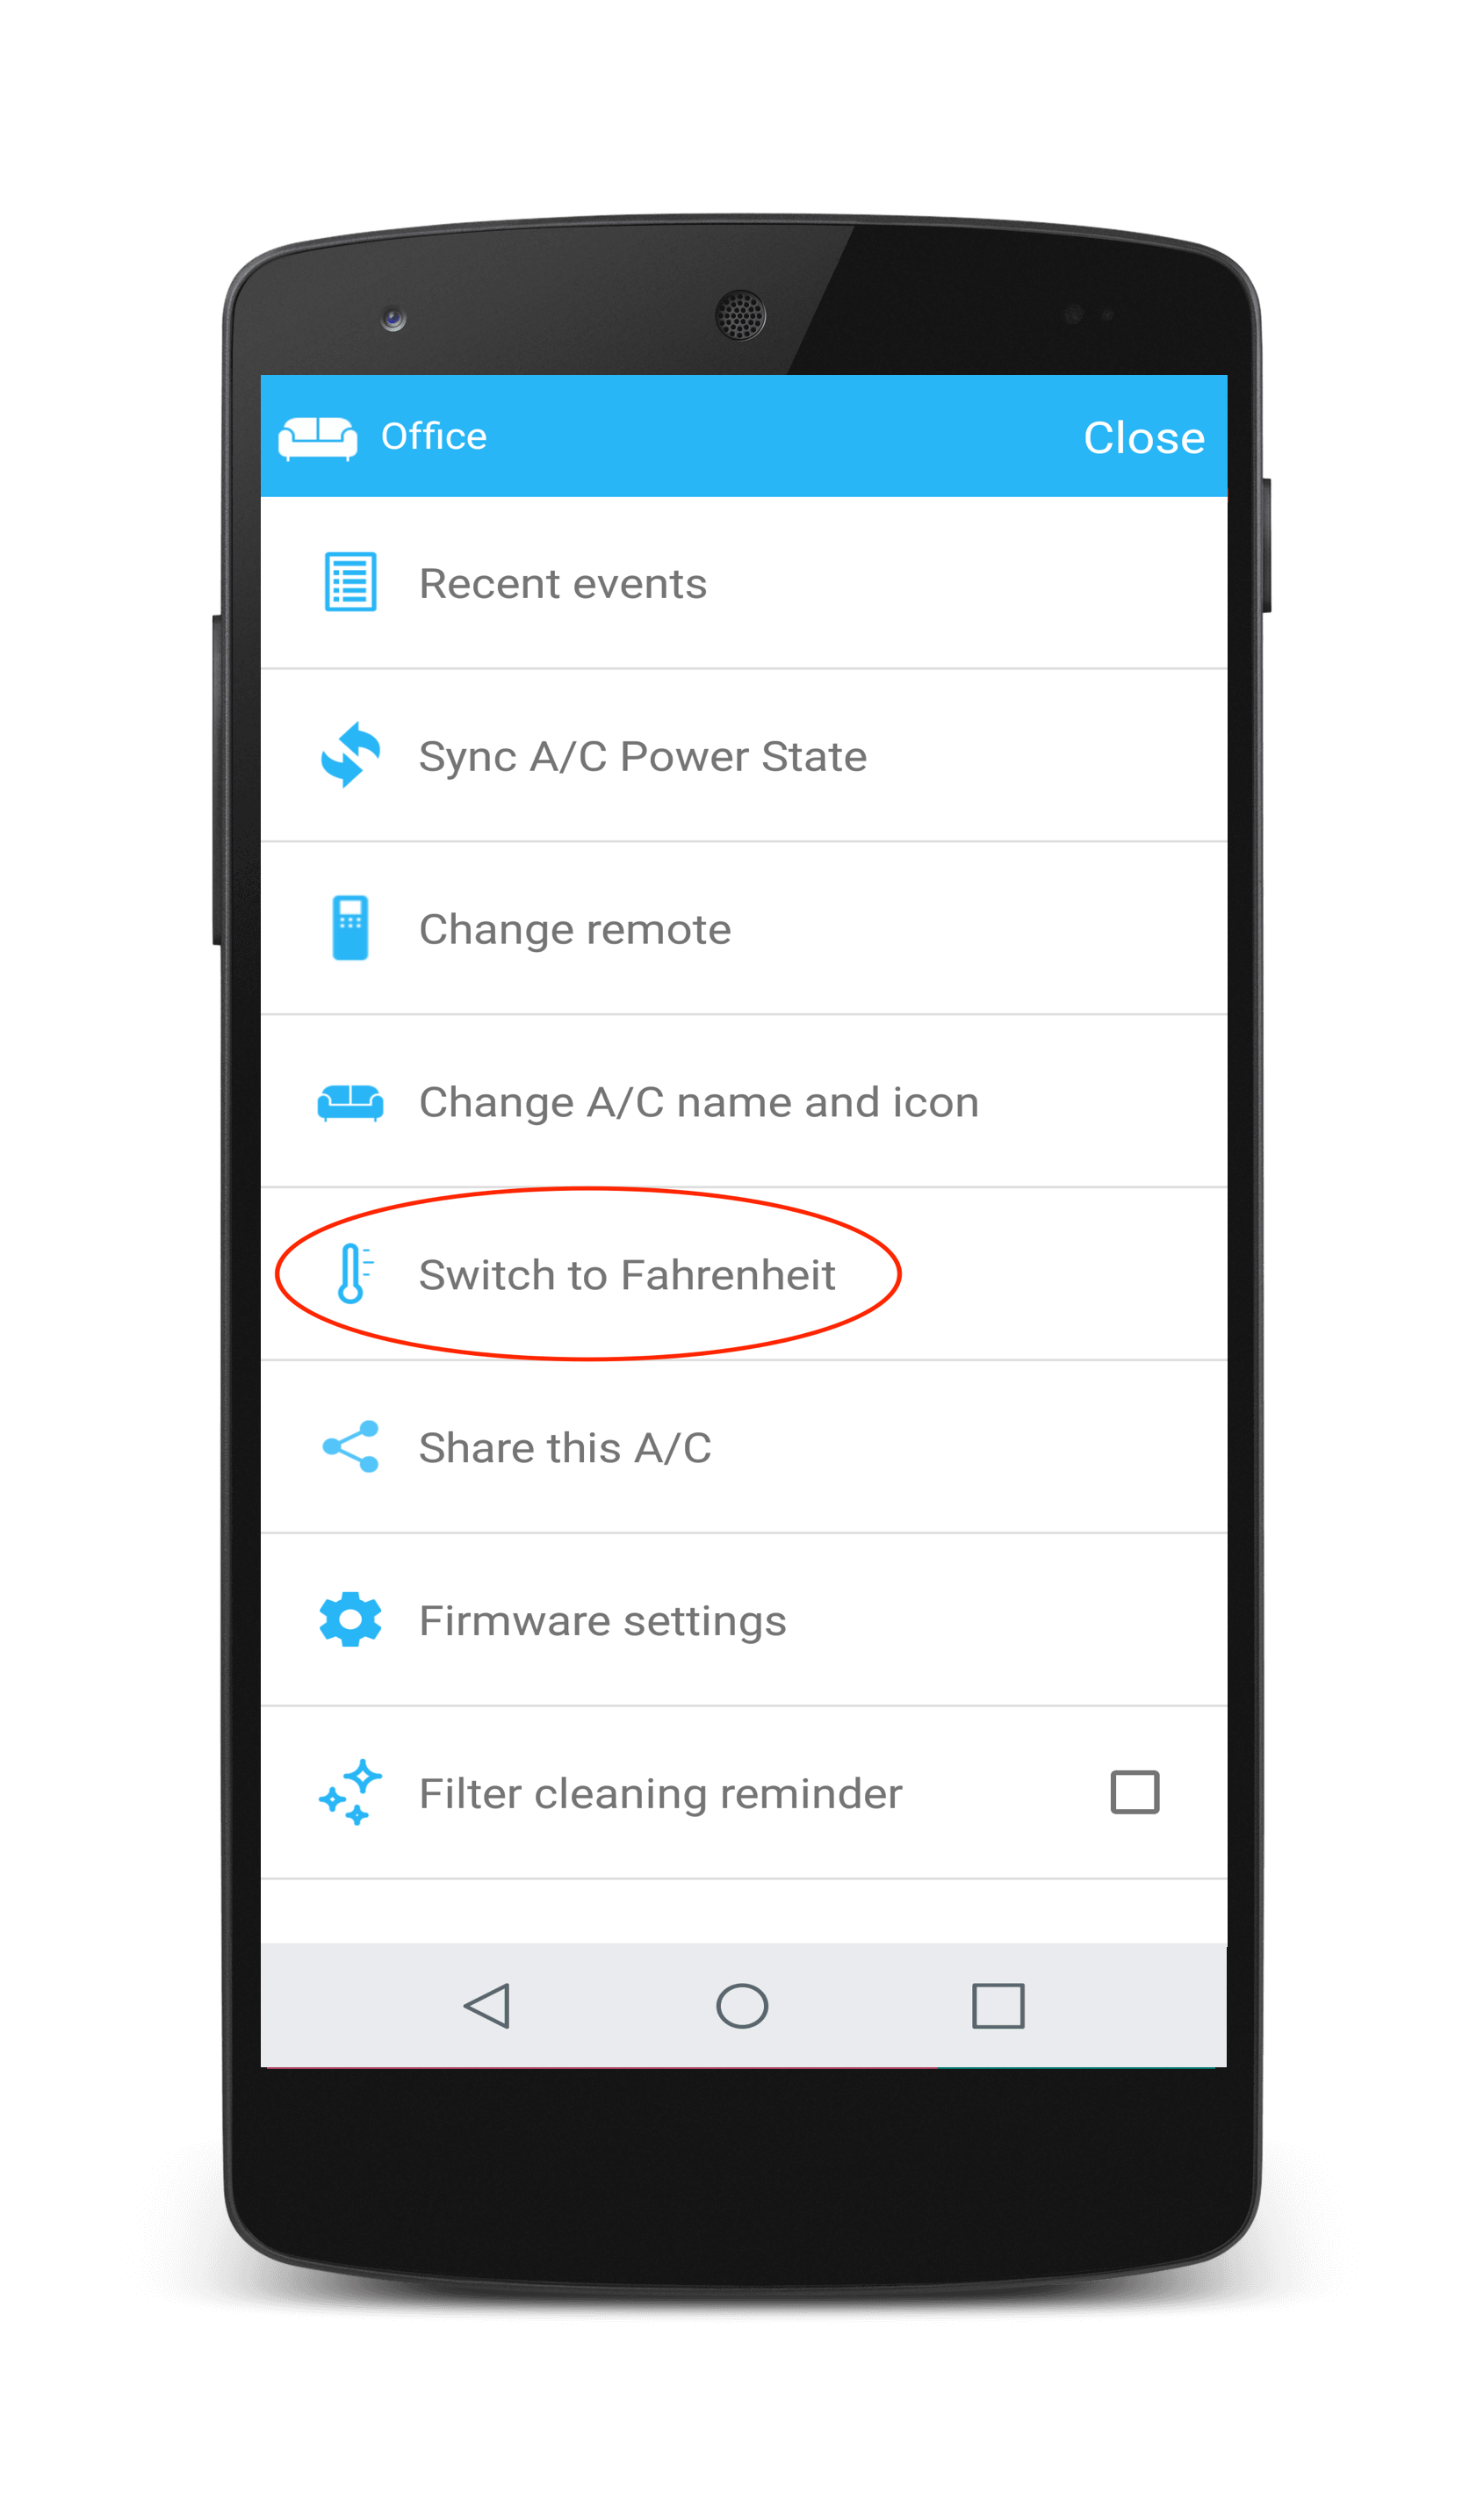The height and width of the screenshot is (2509, 1484).
Task: Tap the Android home circle button
Action: click(742, 2006)
